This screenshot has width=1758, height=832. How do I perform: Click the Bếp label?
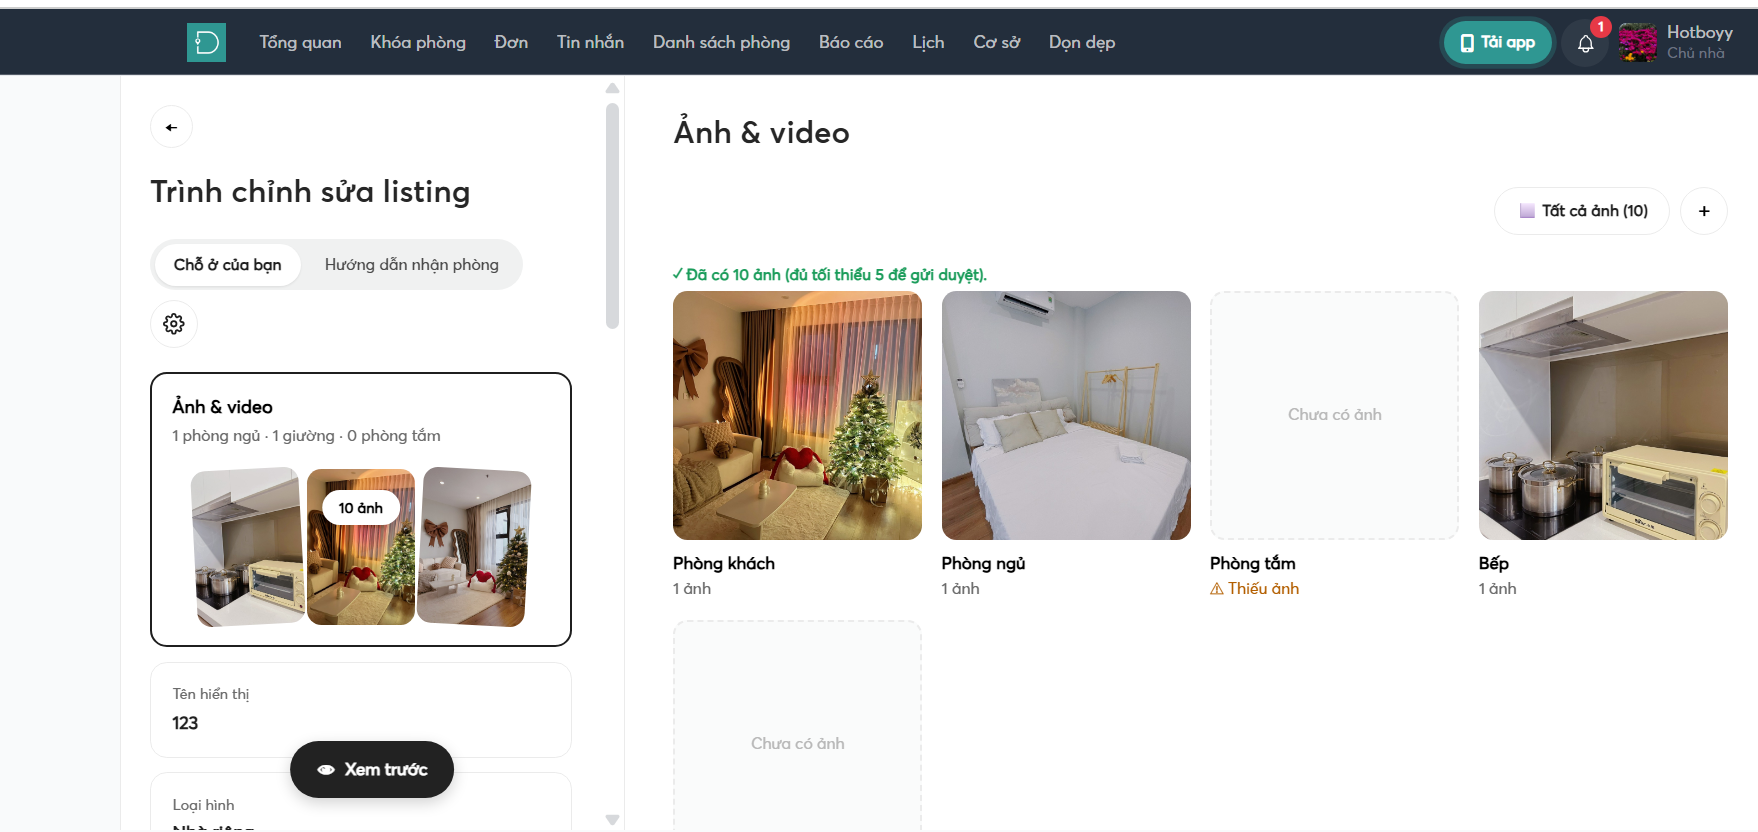[1494, 564]
